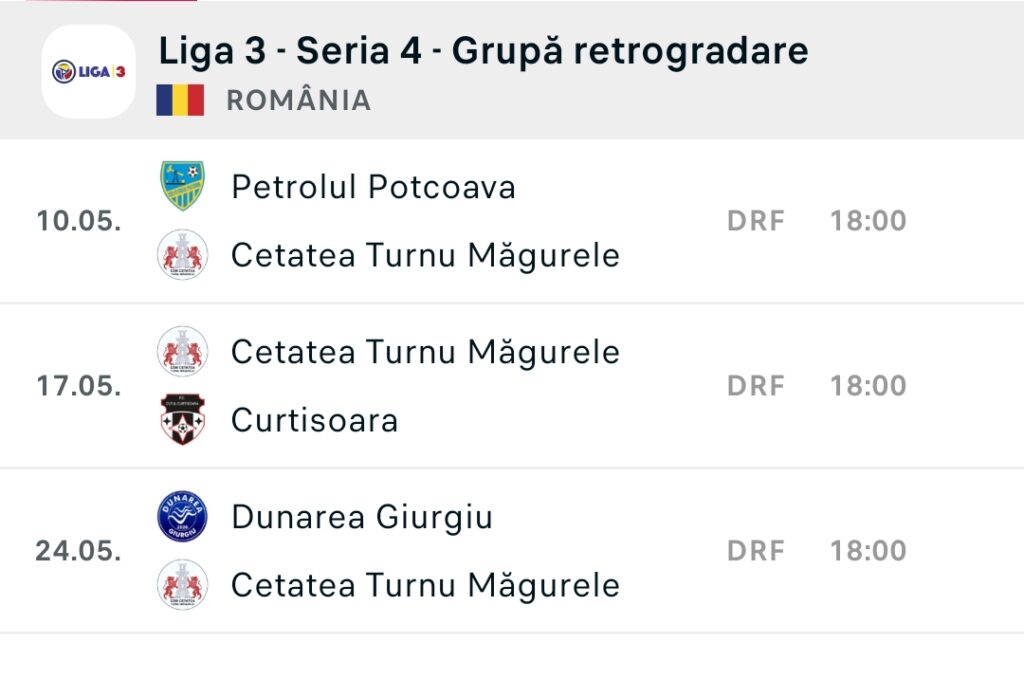Open the 10.05 match date

[x=78, y=221]
